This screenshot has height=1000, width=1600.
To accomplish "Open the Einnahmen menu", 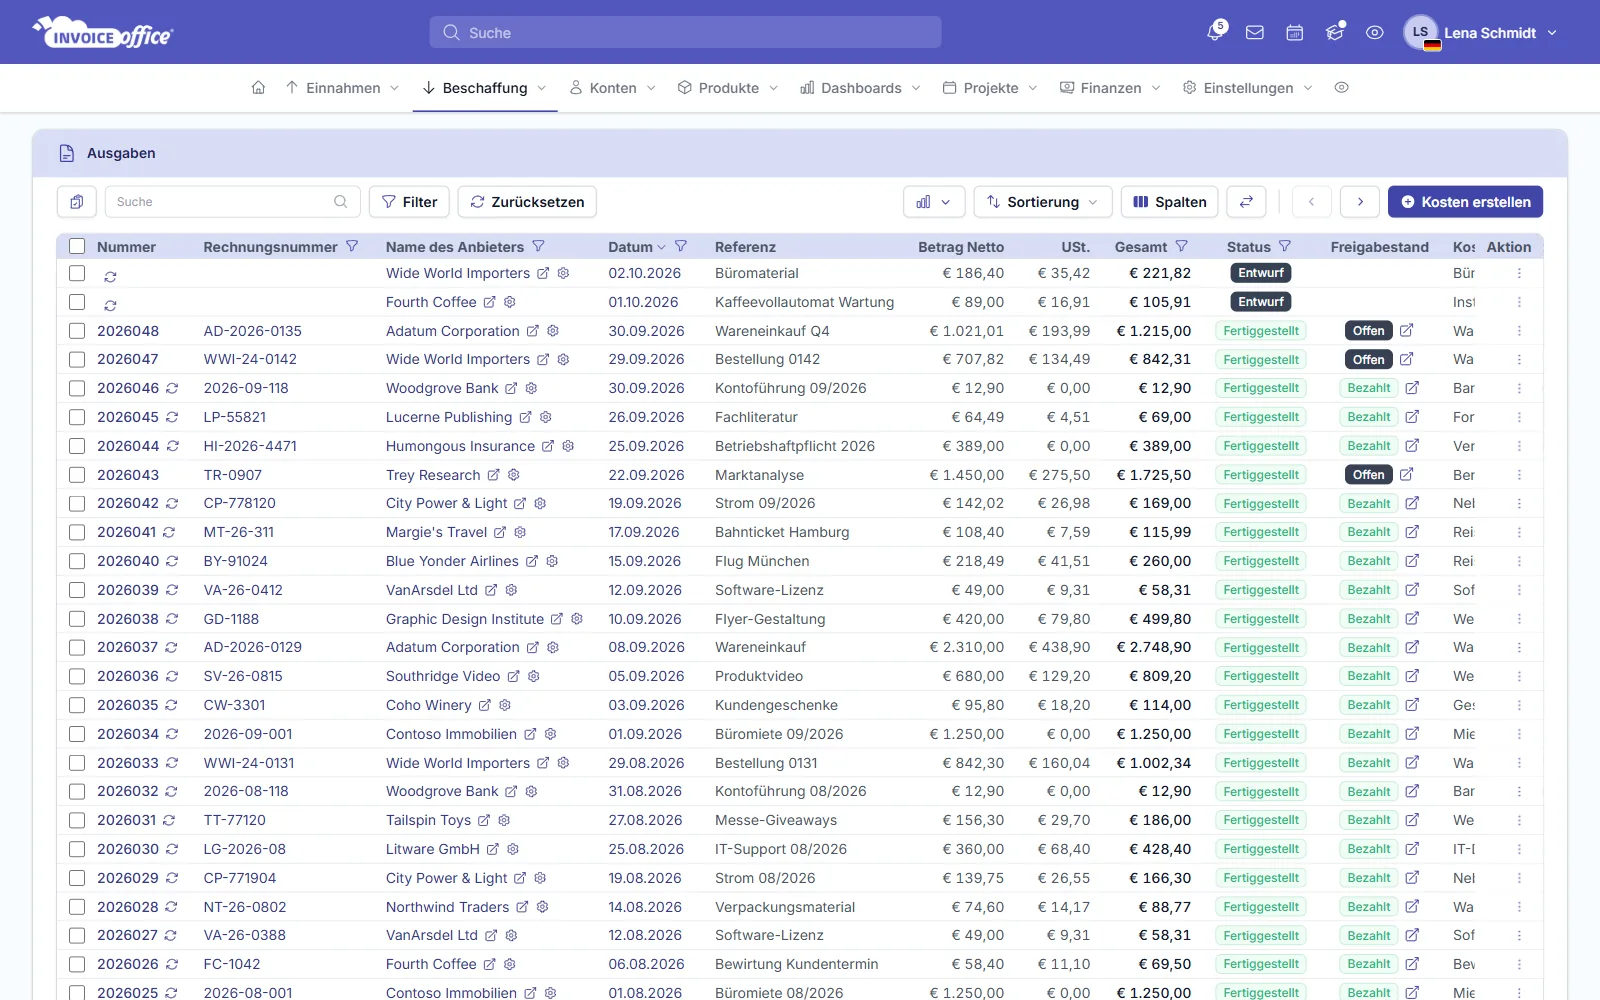I will (343, 88).
